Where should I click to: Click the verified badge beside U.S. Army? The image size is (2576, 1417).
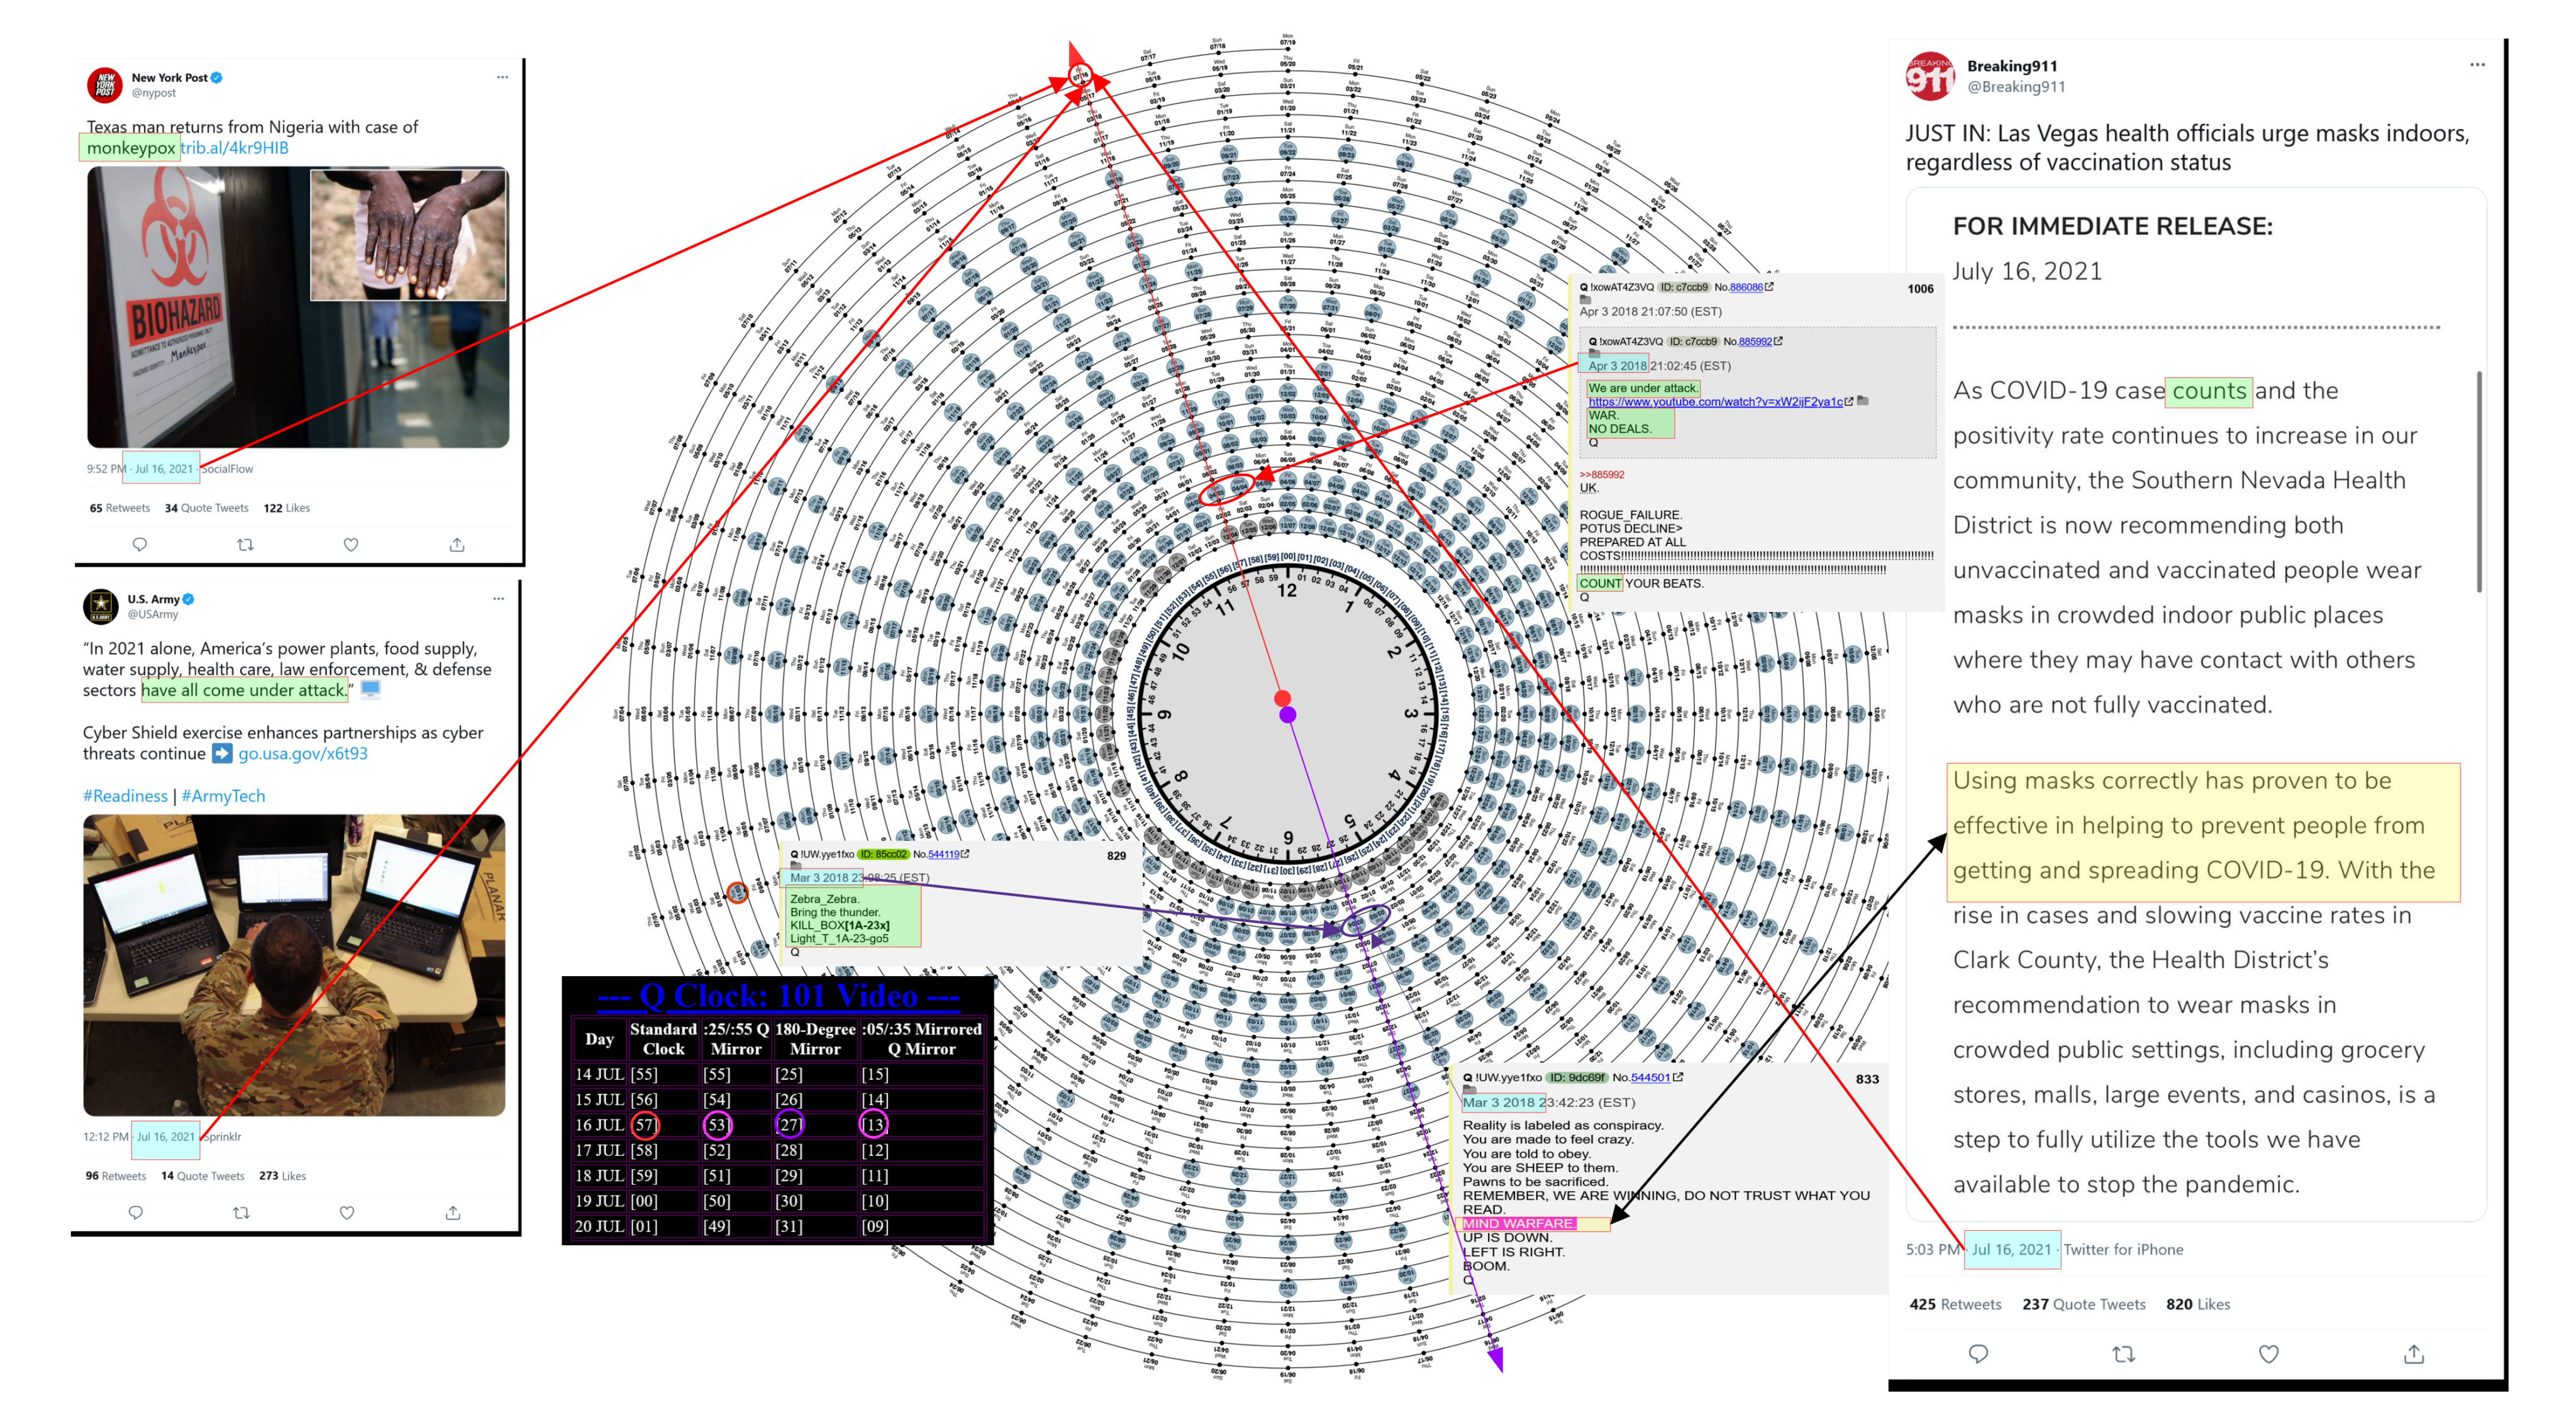(189, 599)
